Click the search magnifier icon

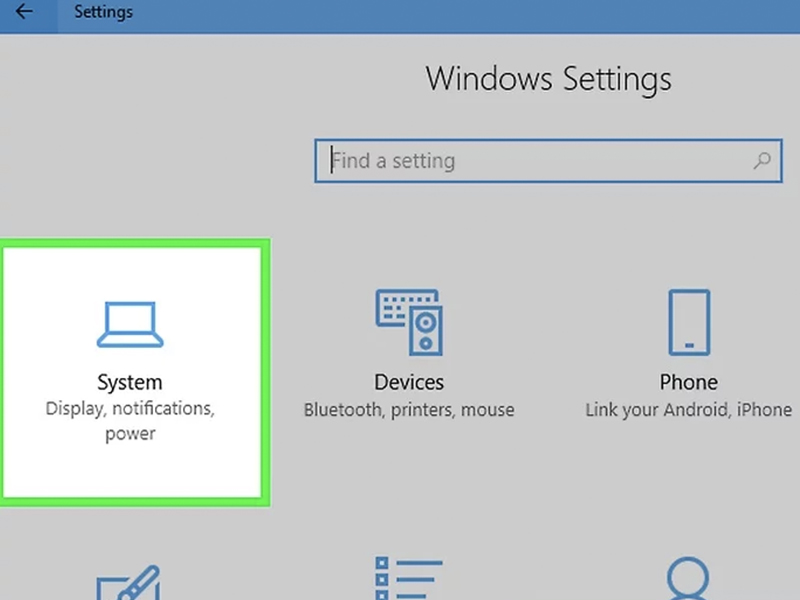tap(762, 161)
